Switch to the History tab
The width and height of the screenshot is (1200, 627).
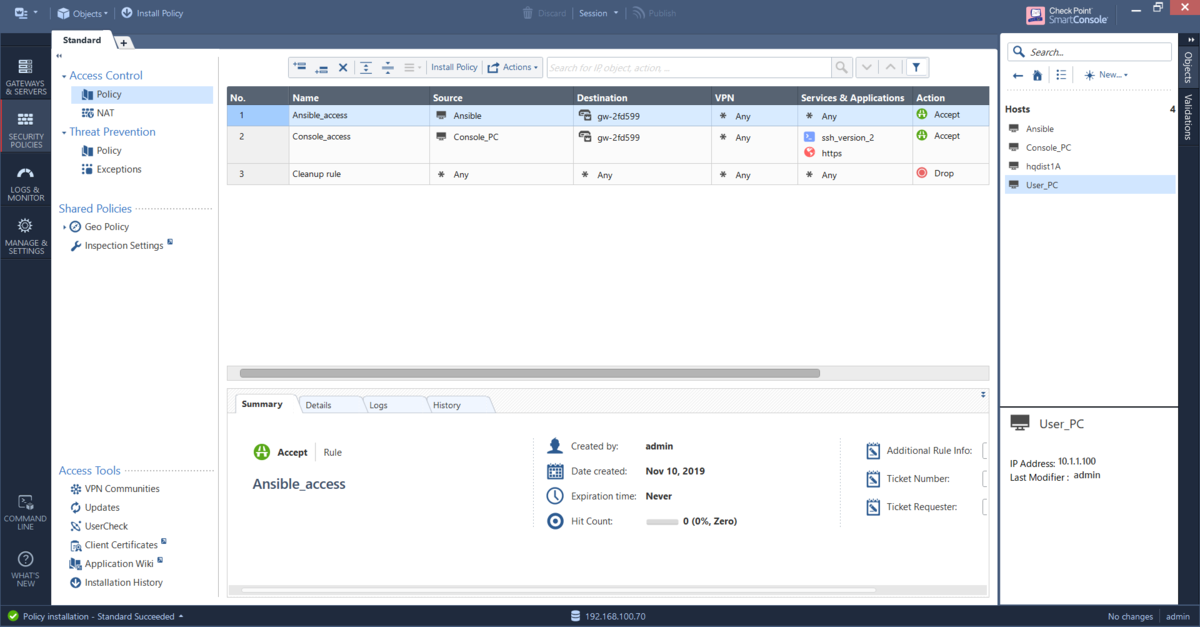tap(447, 405)
